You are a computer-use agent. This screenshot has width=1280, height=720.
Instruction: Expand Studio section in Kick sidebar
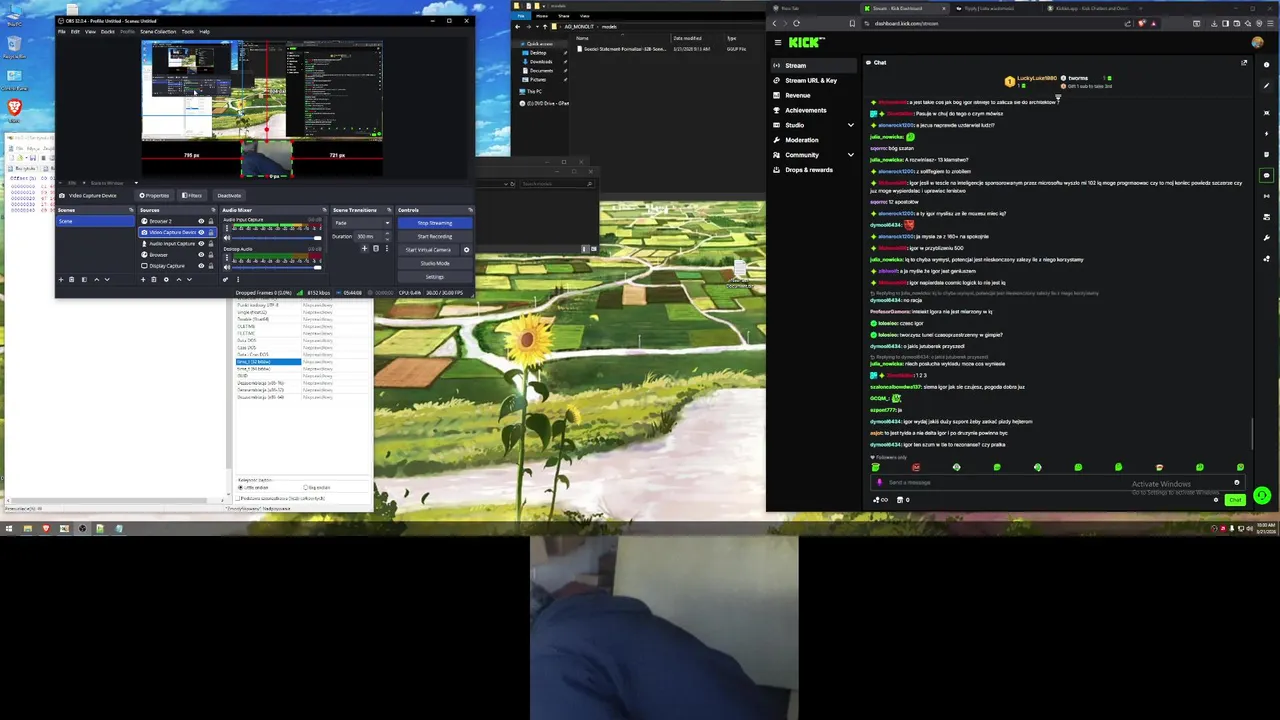click(851, 125)
